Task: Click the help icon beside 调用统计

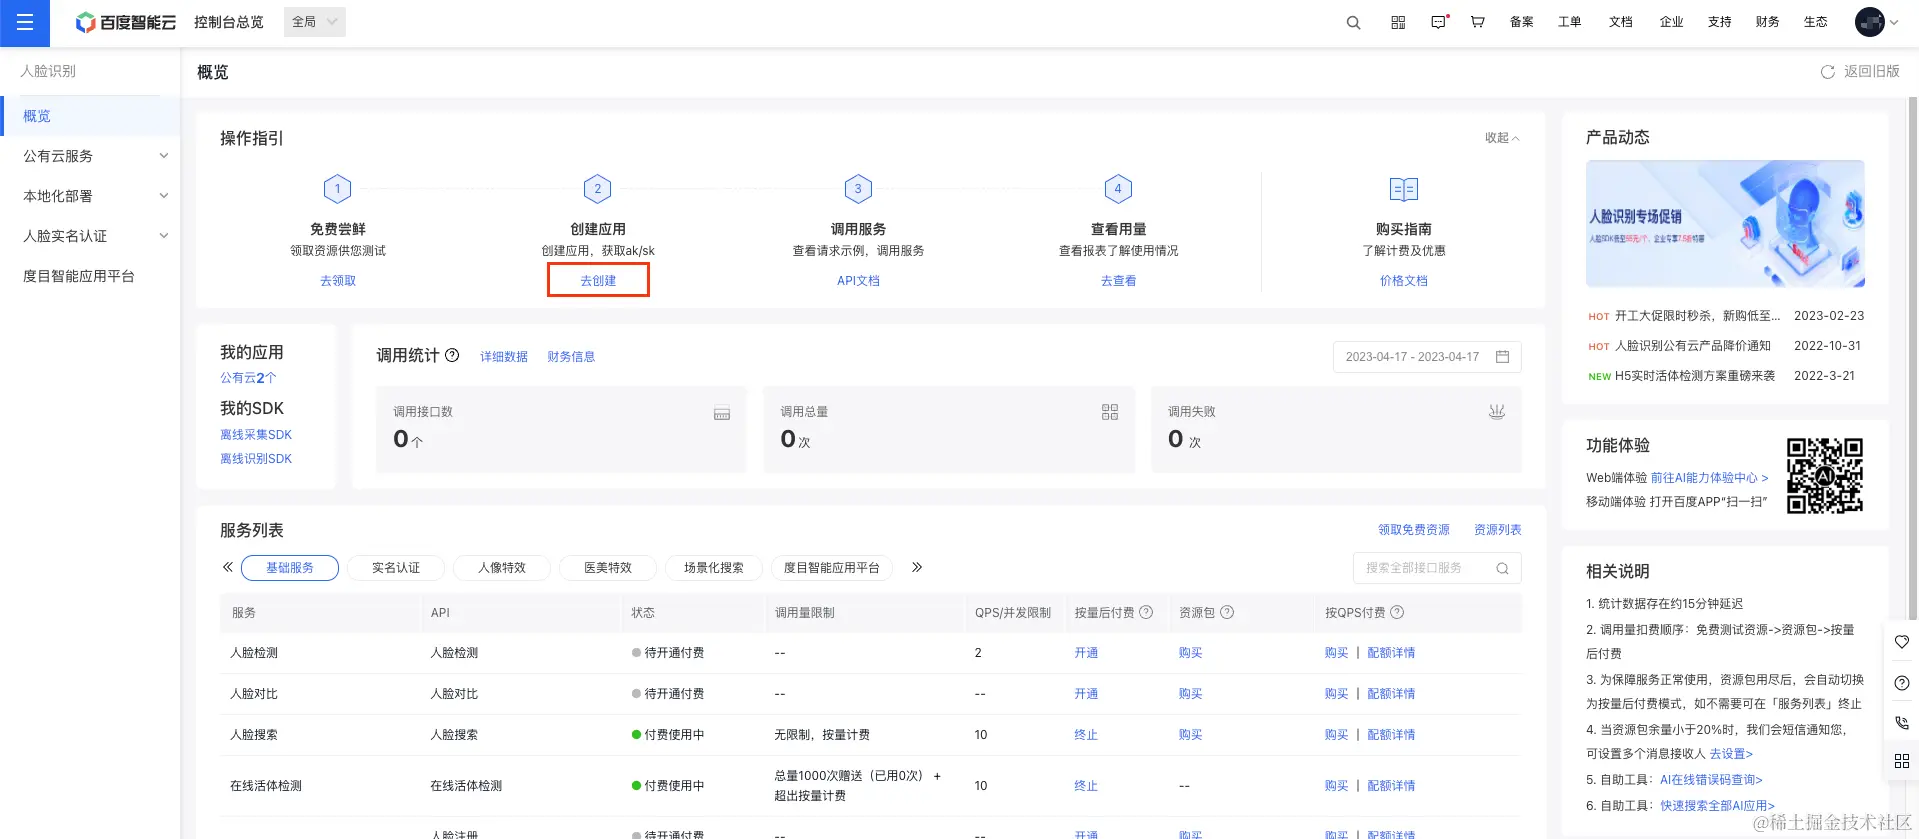Action: tap(452, 355)
